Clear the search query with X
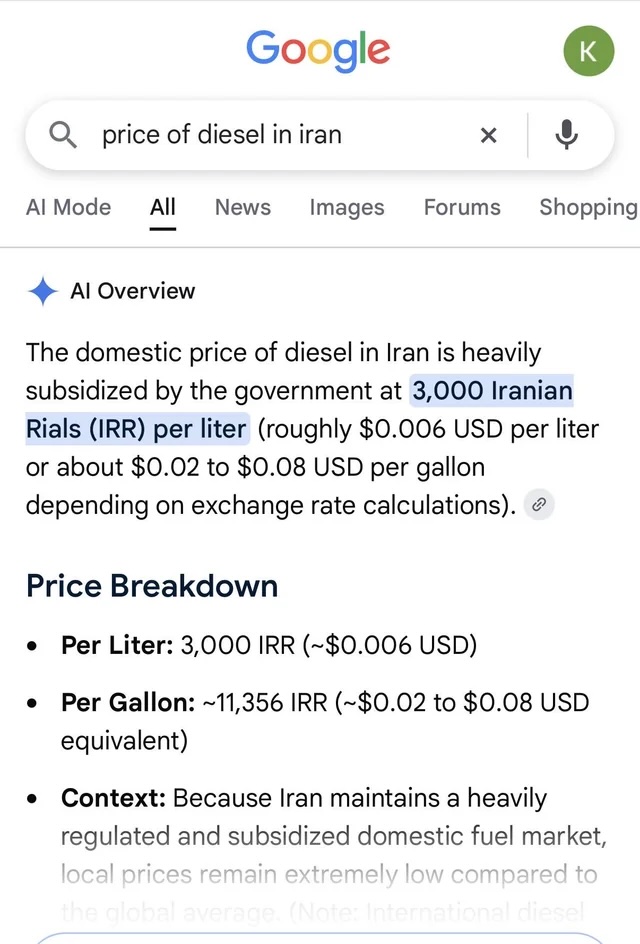The height and width of the screenshot is (944, 640). 488,135
